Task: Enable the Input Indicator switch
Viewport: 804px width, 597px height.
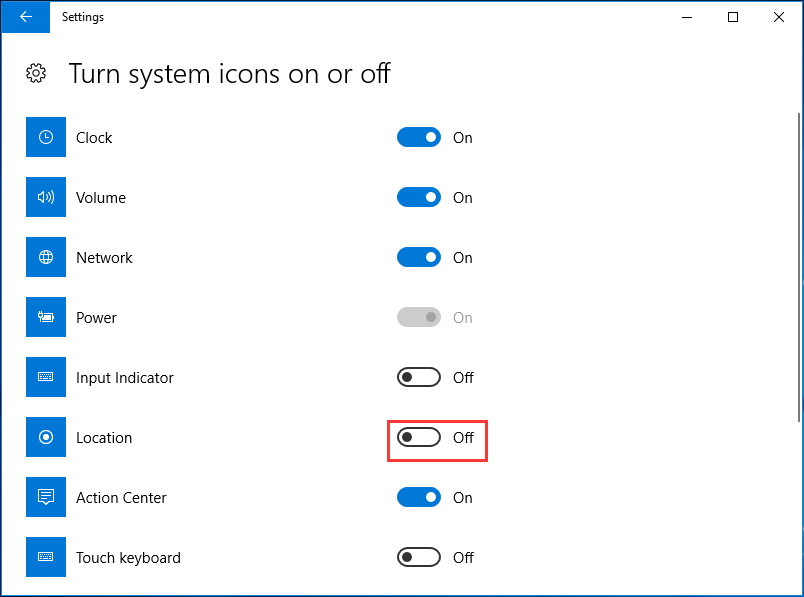Action: coord(419,377)
